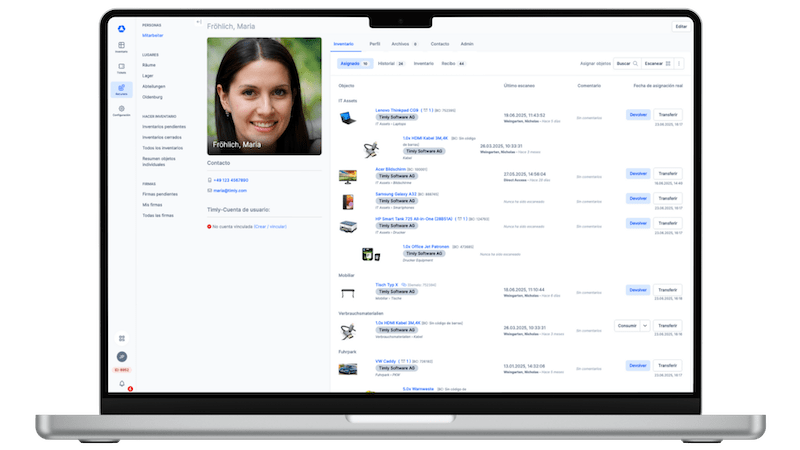Screen dimensions: 800x450
Task: Switch to the Admin tab
Action: pos(467,44)
